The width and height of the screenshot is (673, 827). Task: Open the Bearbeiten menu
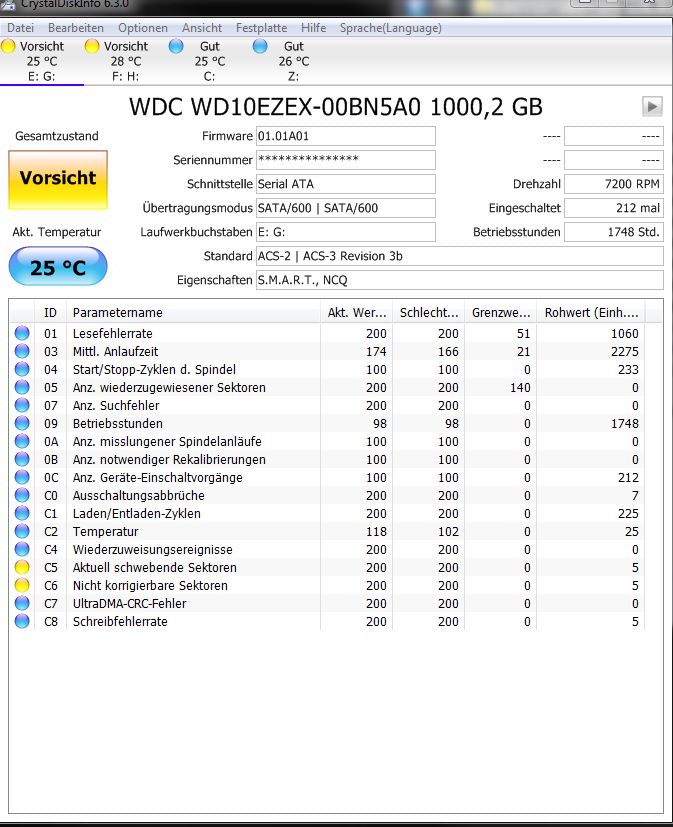click(76, 28)
